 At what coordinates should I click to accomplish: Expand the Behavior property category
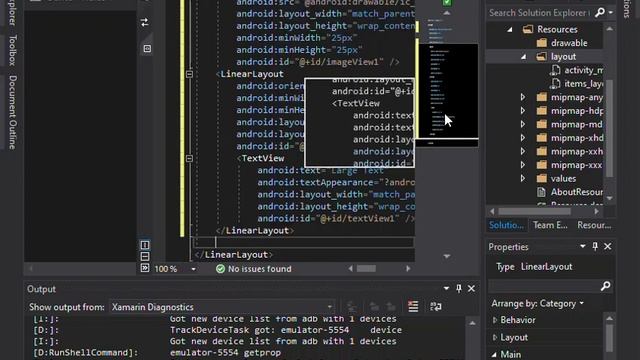[x=495, y=320]
